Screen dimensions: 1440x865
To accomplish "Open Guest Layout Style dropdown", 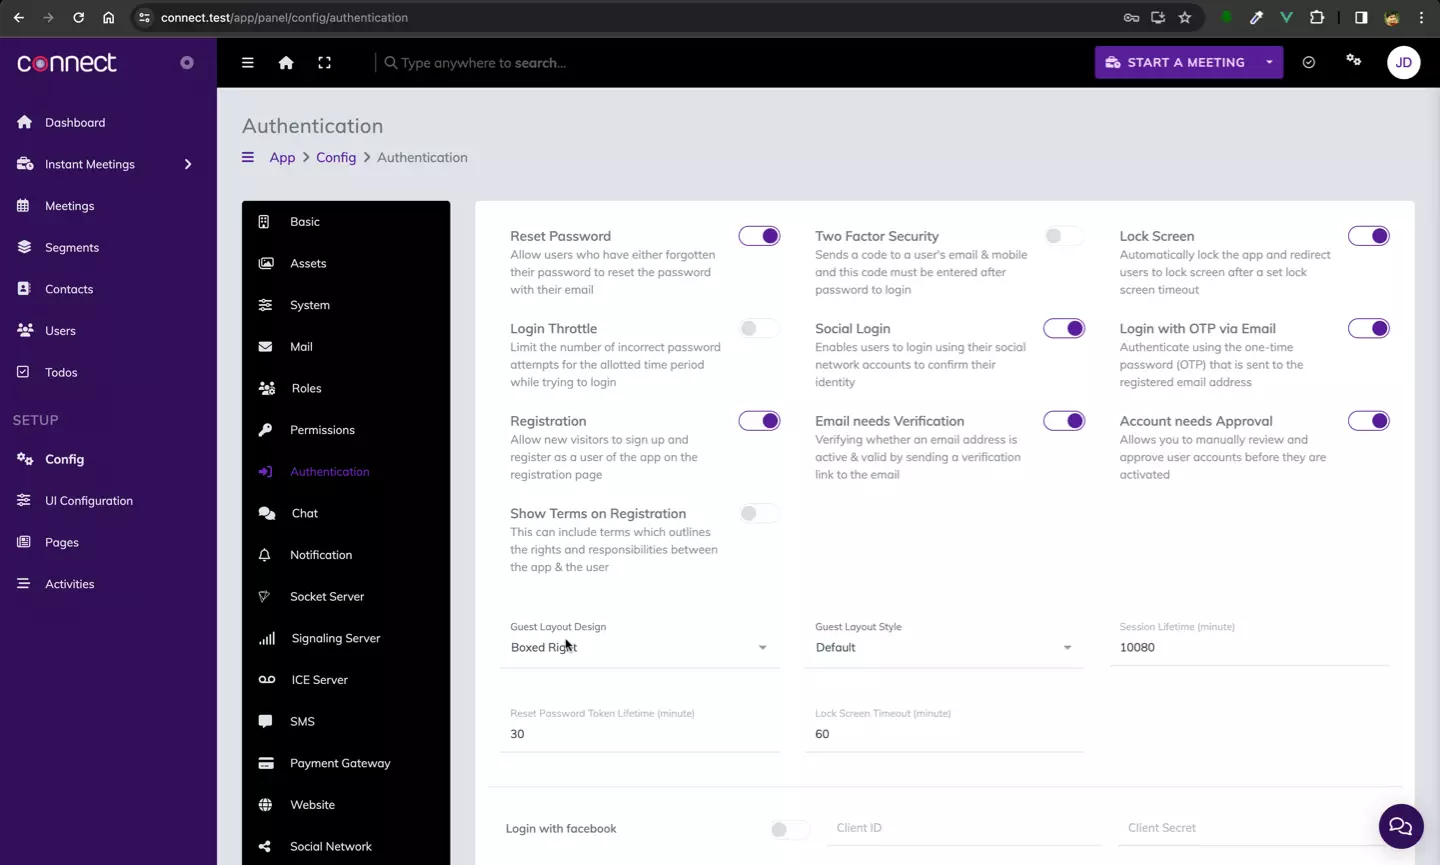I will click(x=944, y=647).
